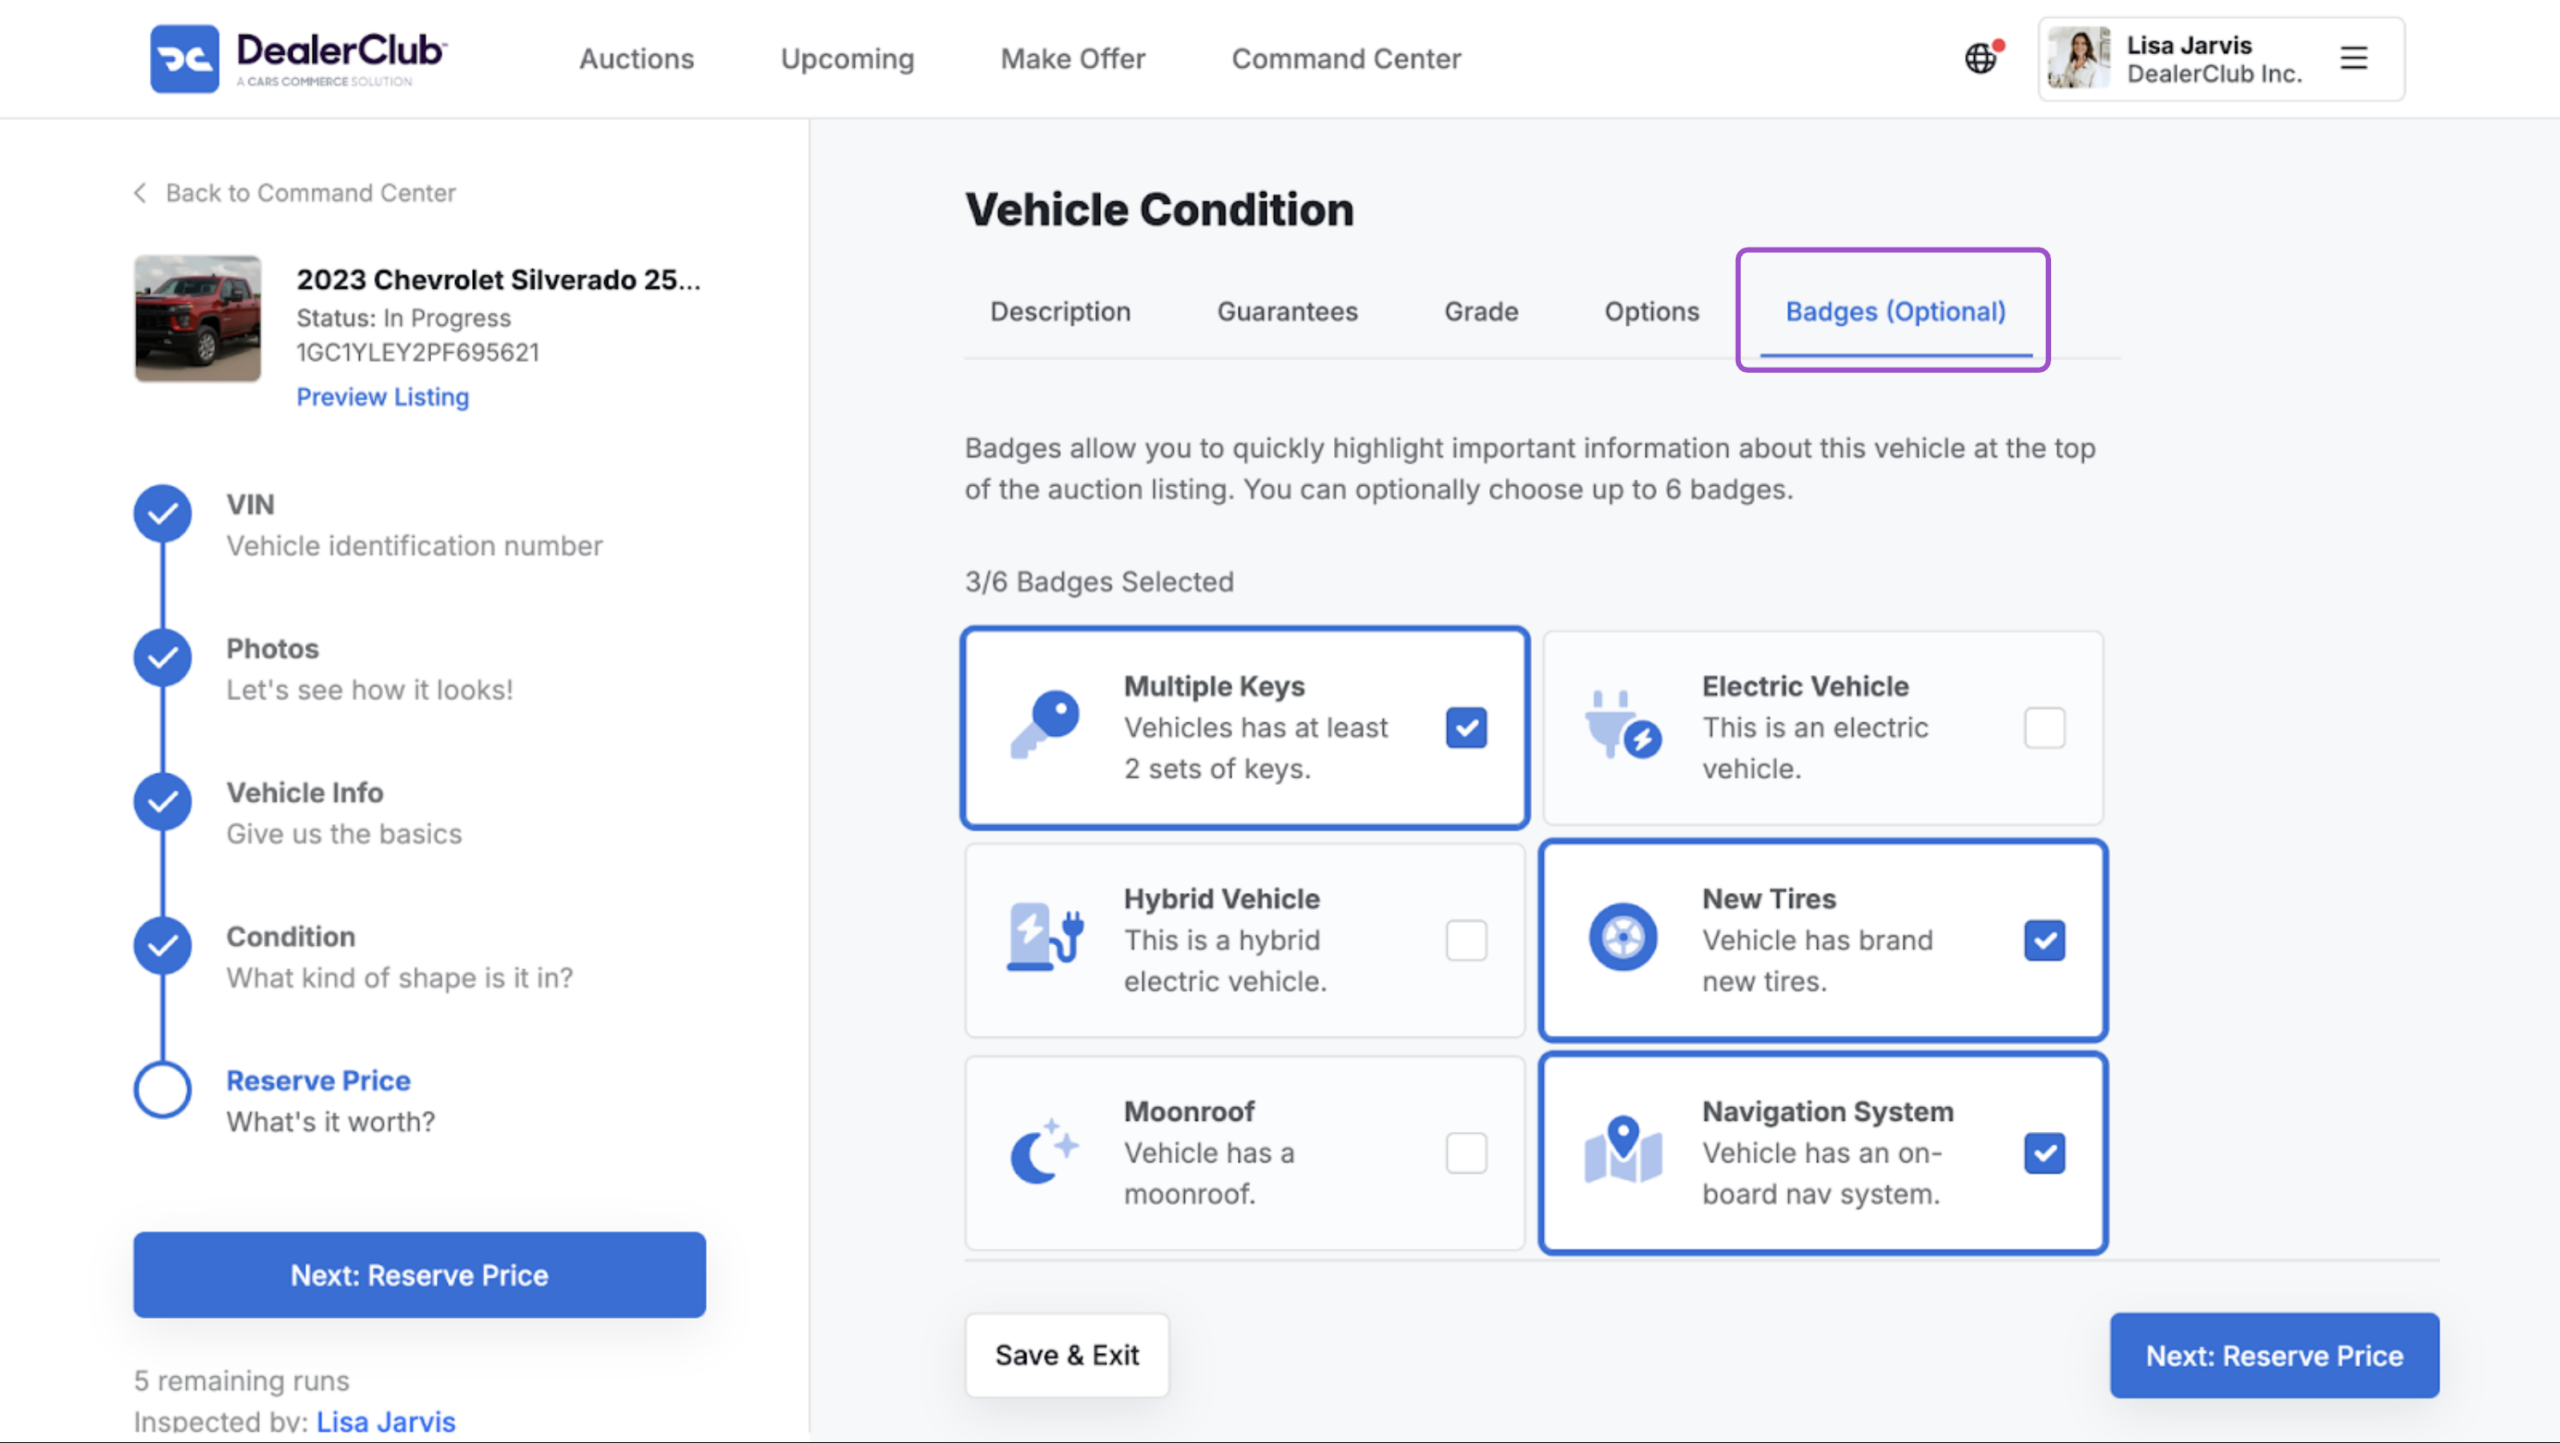Click the Hybrid Vehicle charging icon
Screen dimensions: 2560x1443
pyautogui.click(x=1044, y=938)
